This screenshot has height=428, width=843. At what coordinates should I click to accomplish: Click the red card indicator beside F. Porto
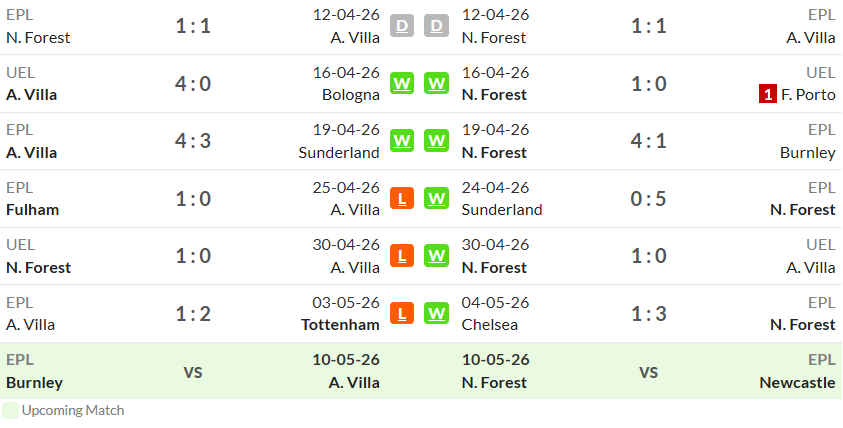click(x=768, y=95)
